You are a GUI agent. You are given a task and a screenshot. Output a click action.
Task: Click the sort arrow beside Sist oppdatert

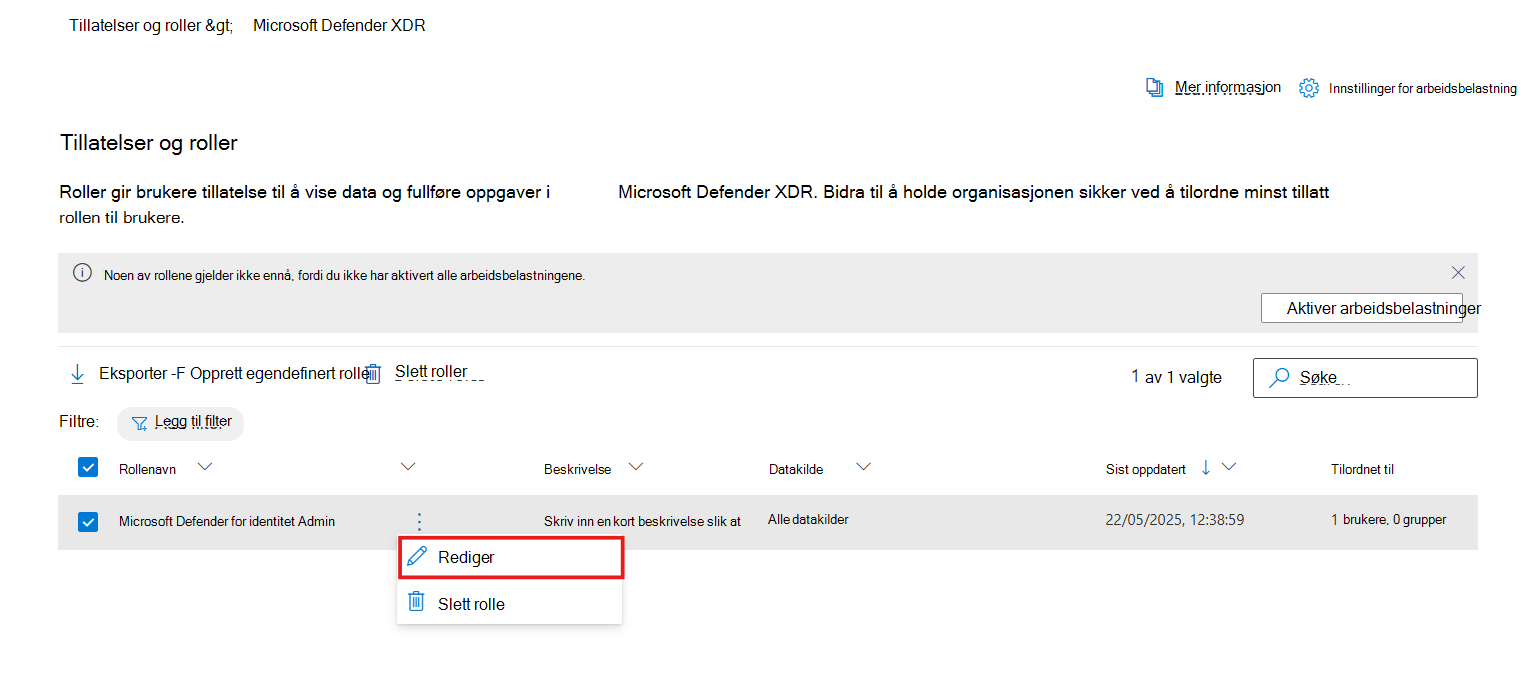click(1206, 467)
